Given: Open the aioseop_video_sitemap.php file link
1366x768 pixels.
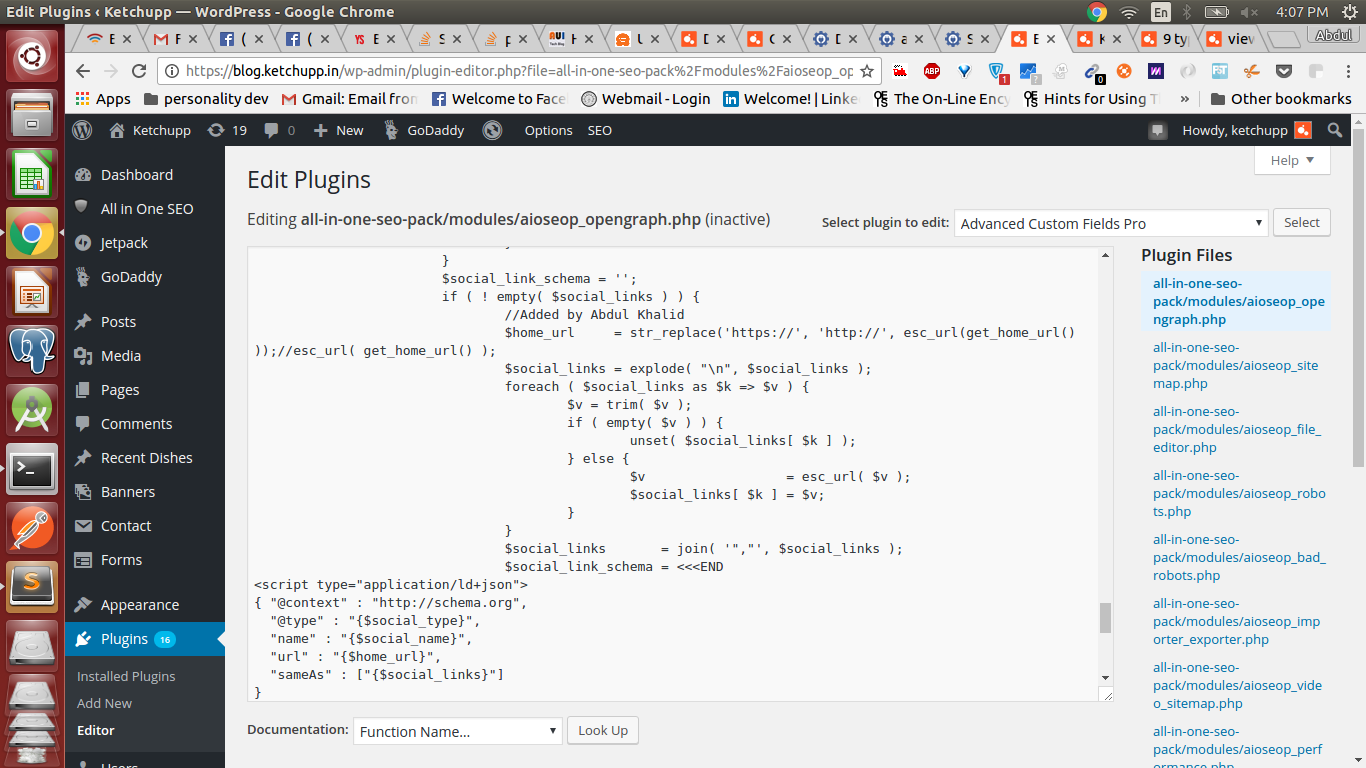Looking at the screenshot, I should coord(1237,685).
